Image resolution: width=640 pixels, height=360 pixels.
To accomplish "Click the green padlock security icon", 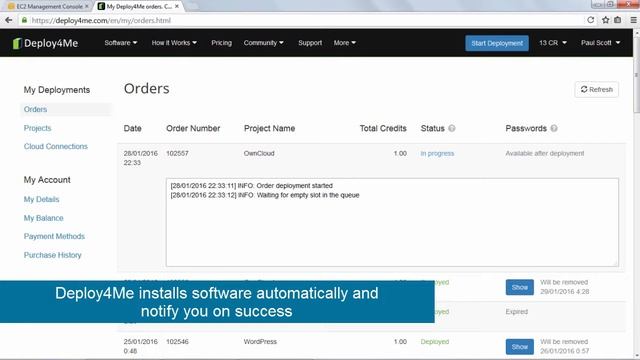I will pos(24,20).
